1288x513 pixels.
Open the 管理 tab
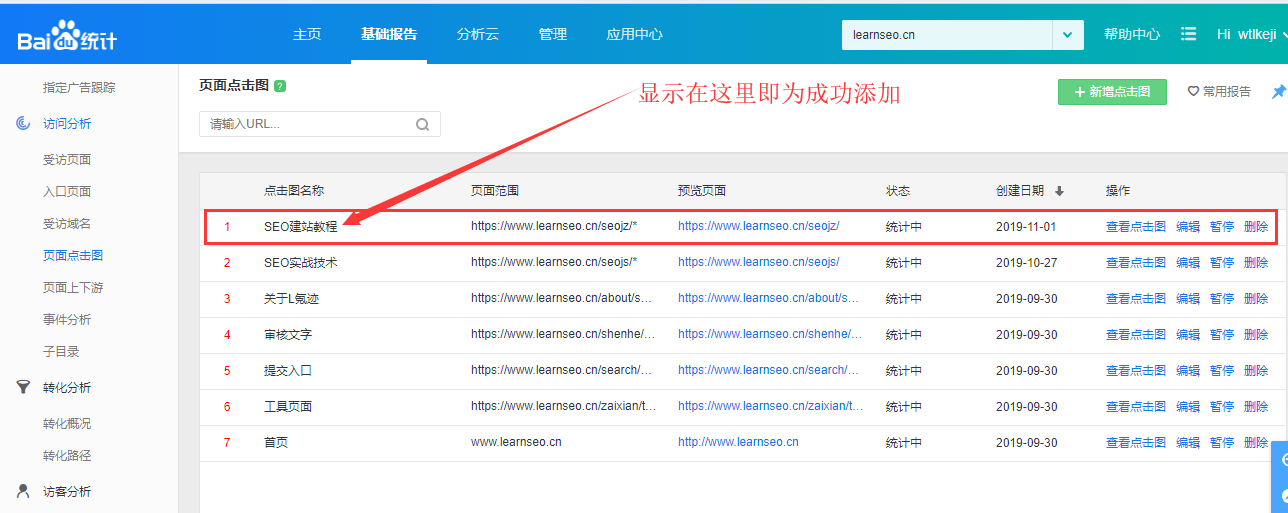[552, 34]
